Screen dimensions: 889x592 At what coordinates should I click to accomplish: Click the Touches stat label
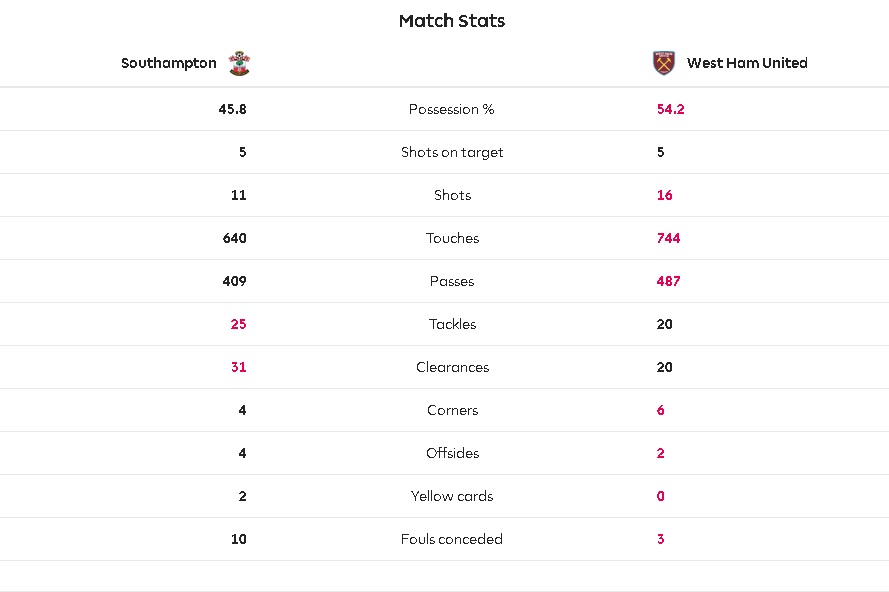(x=452, y=238)
